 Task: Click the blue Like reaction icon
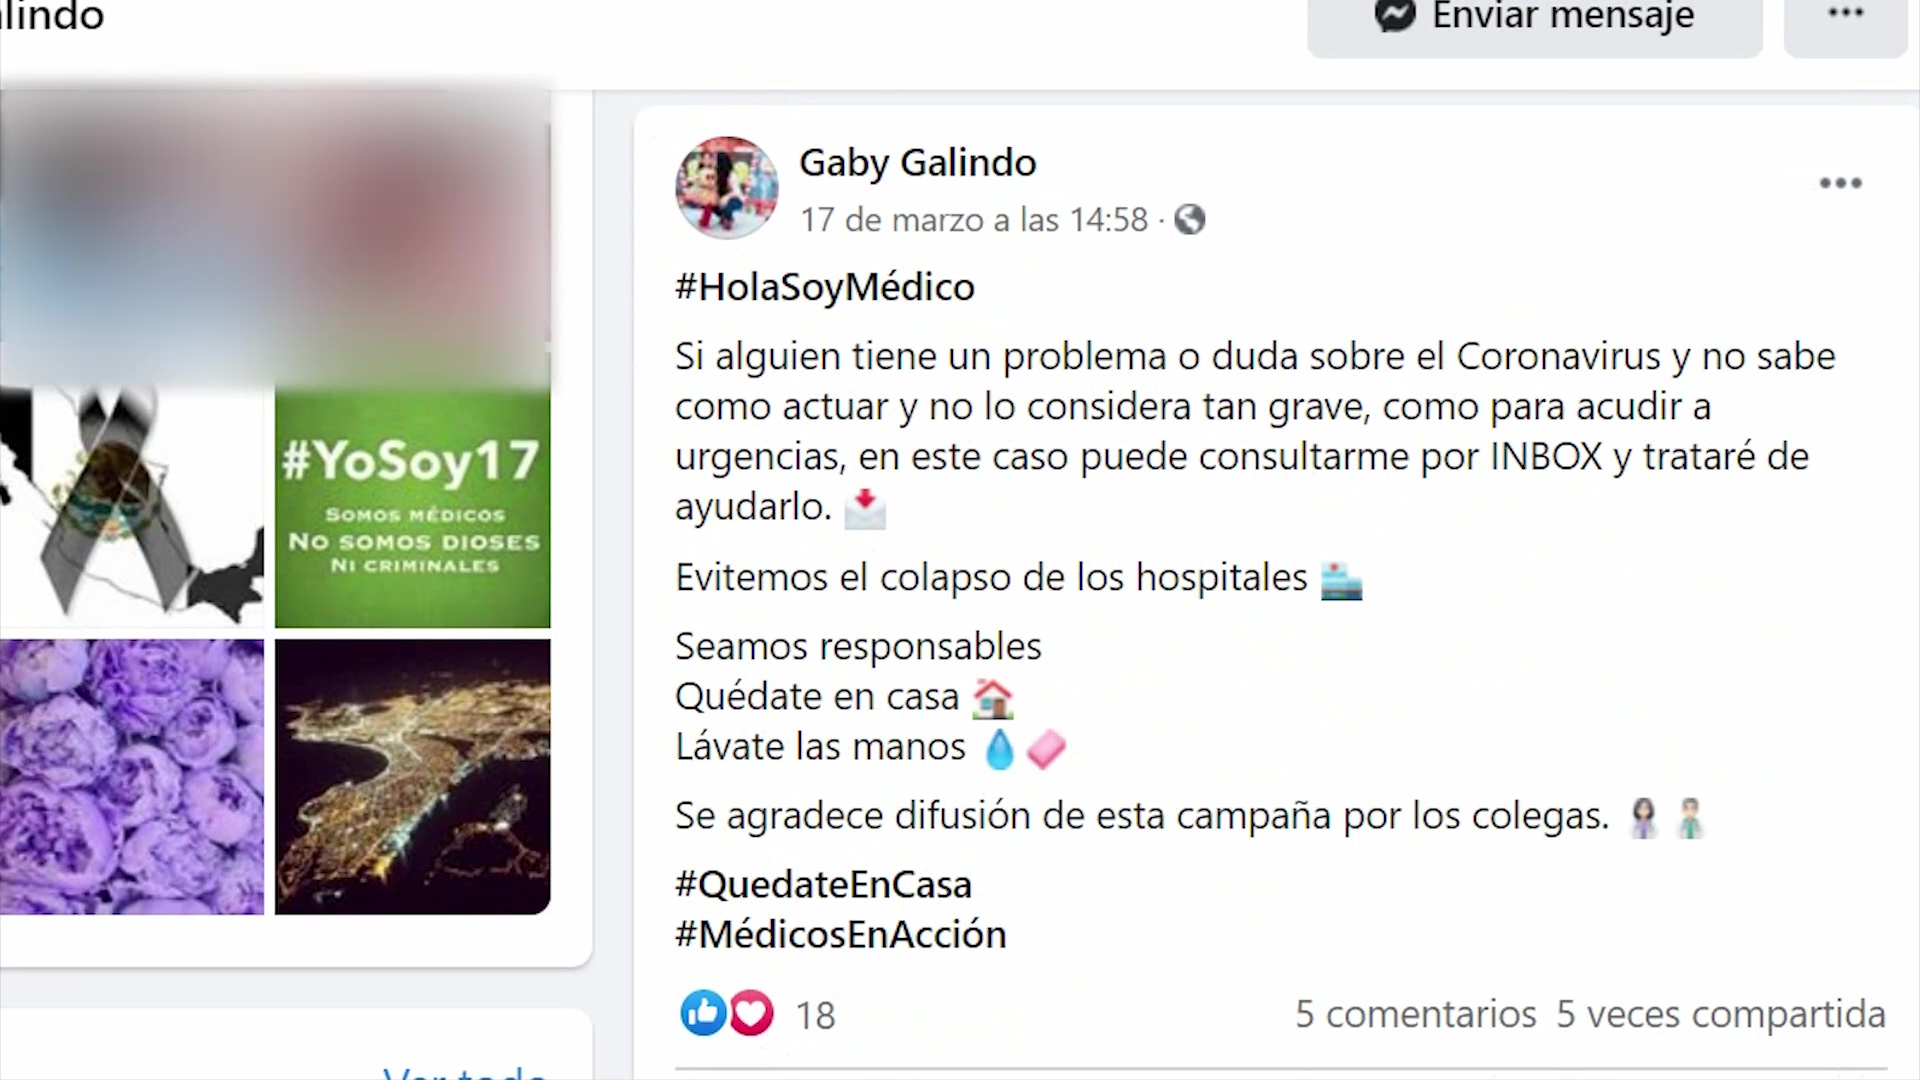(x=703, y=1013)
